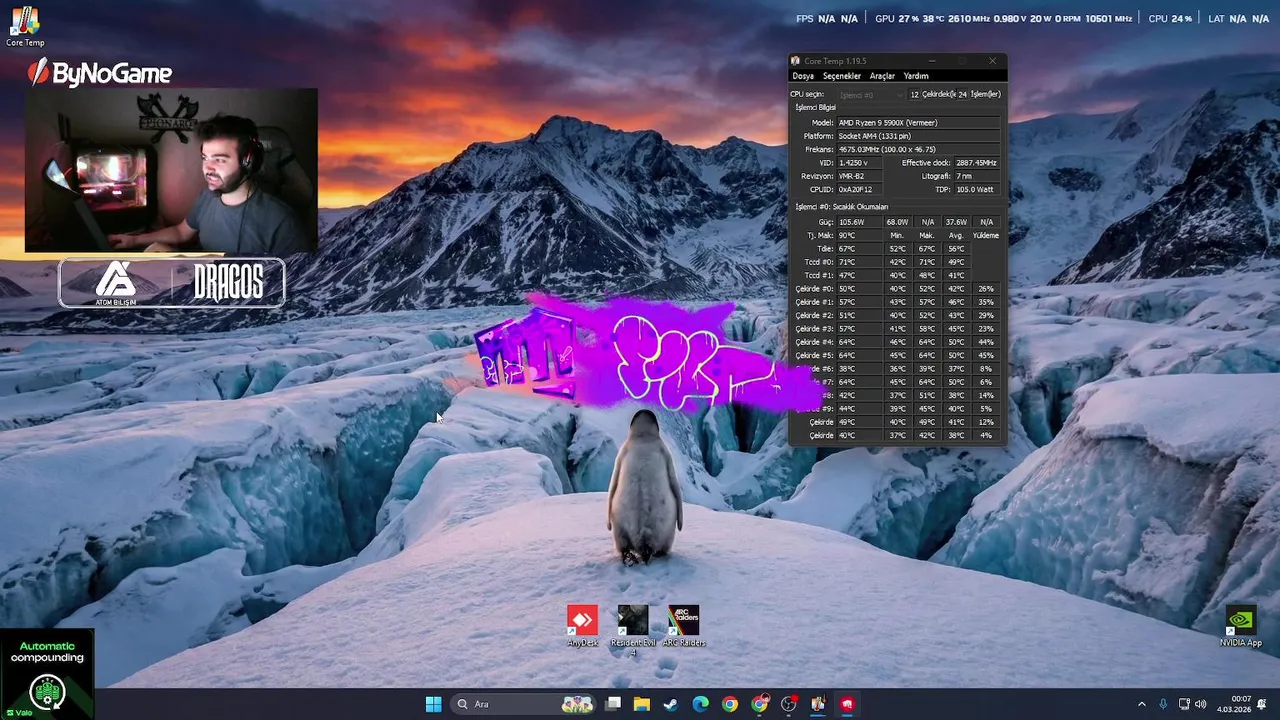
Task: Click the Model field AMD Ryzen 9 5900X
Action: [x=917, y=123]
